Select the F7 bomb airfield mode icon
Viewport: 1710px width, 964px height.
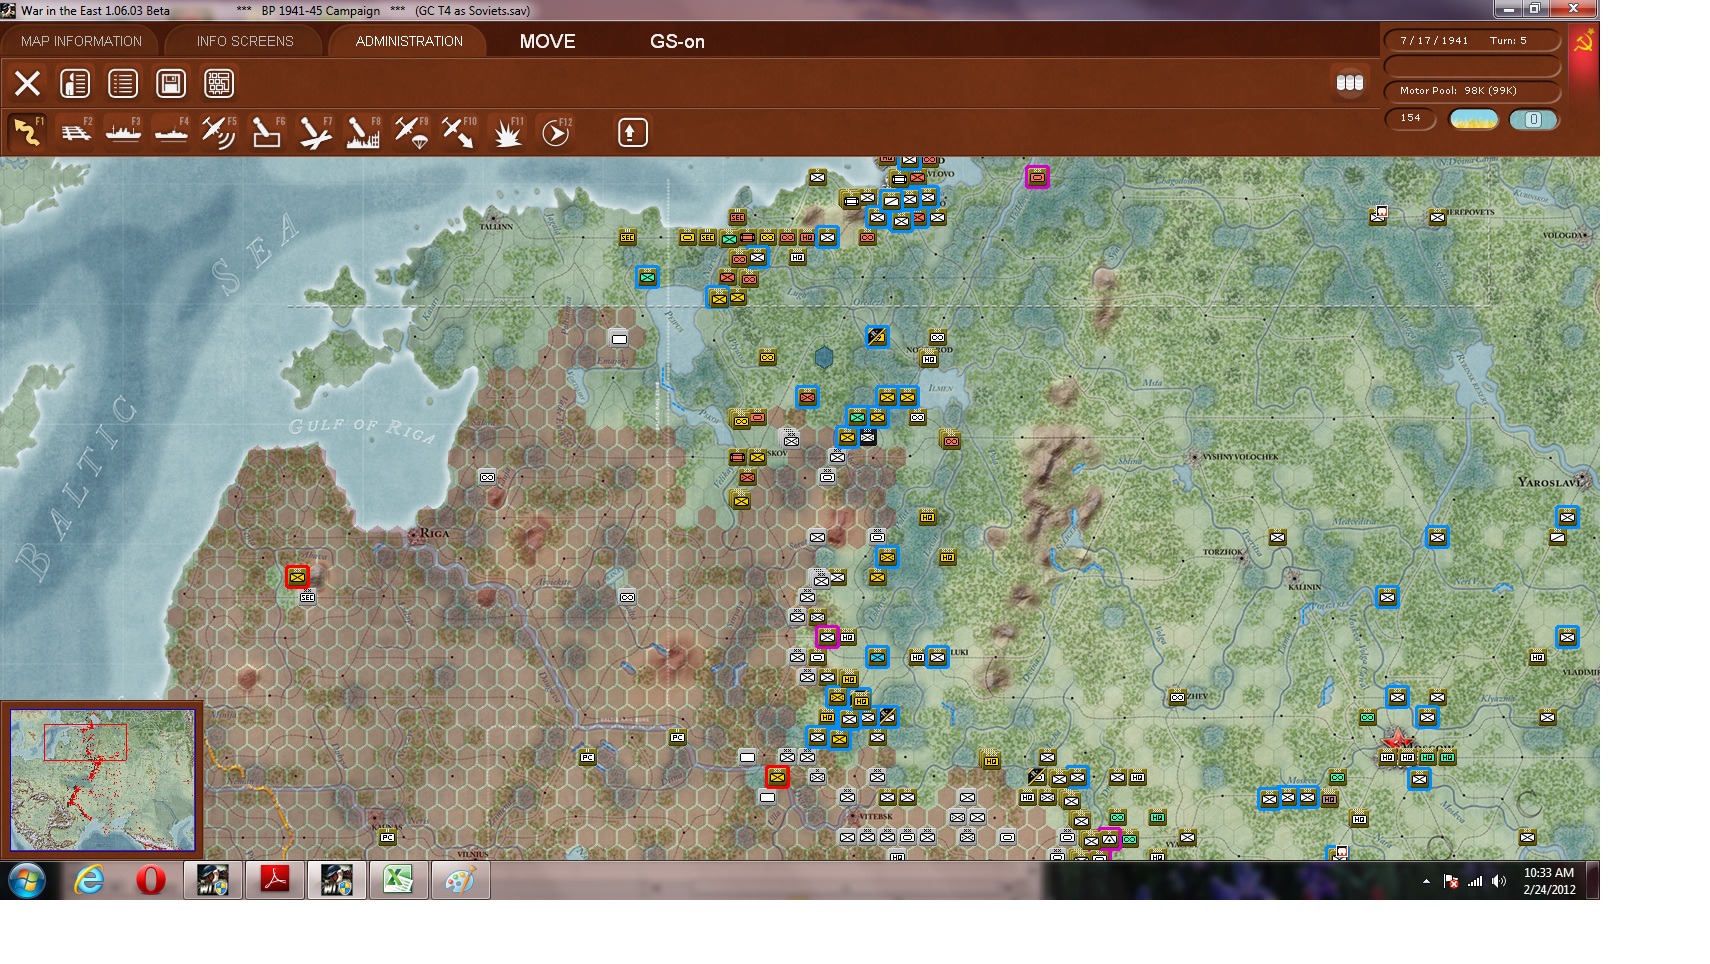[315, 132]
